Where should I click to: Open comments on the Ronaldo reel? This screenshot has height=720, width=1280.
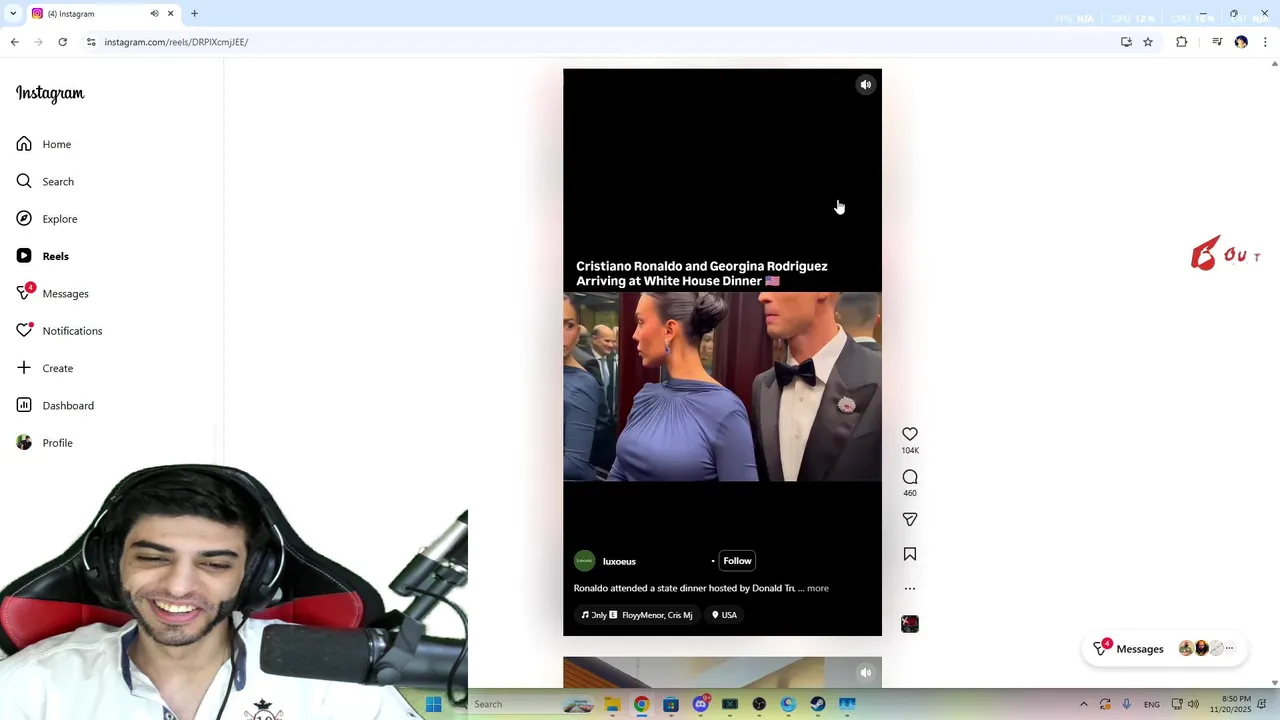coord(910,477)
